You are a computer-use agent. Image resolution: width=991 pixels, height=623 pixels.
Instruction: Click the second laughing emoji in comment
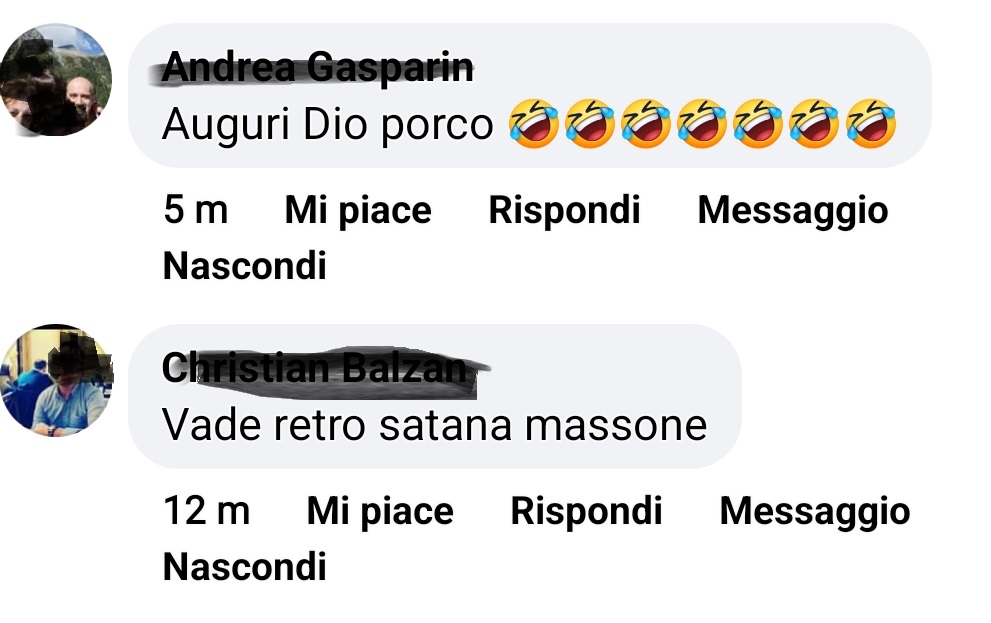tap(590, 124)
